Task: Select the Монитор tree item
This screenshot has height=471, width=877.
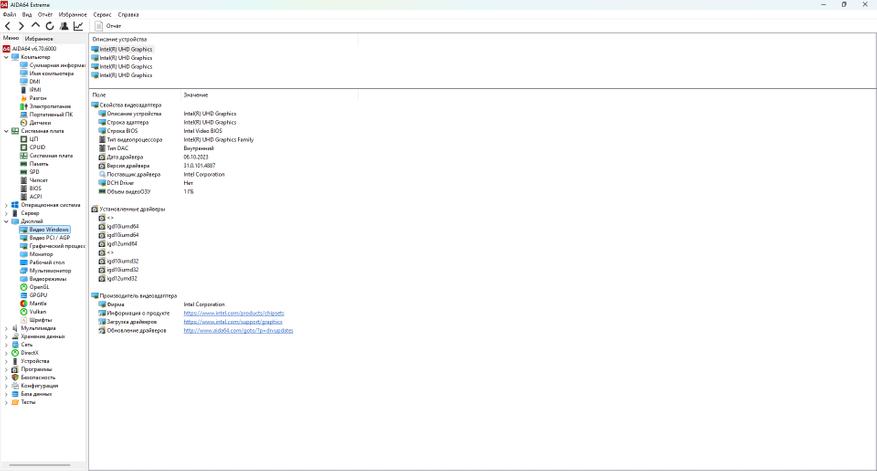Action: 36,254
